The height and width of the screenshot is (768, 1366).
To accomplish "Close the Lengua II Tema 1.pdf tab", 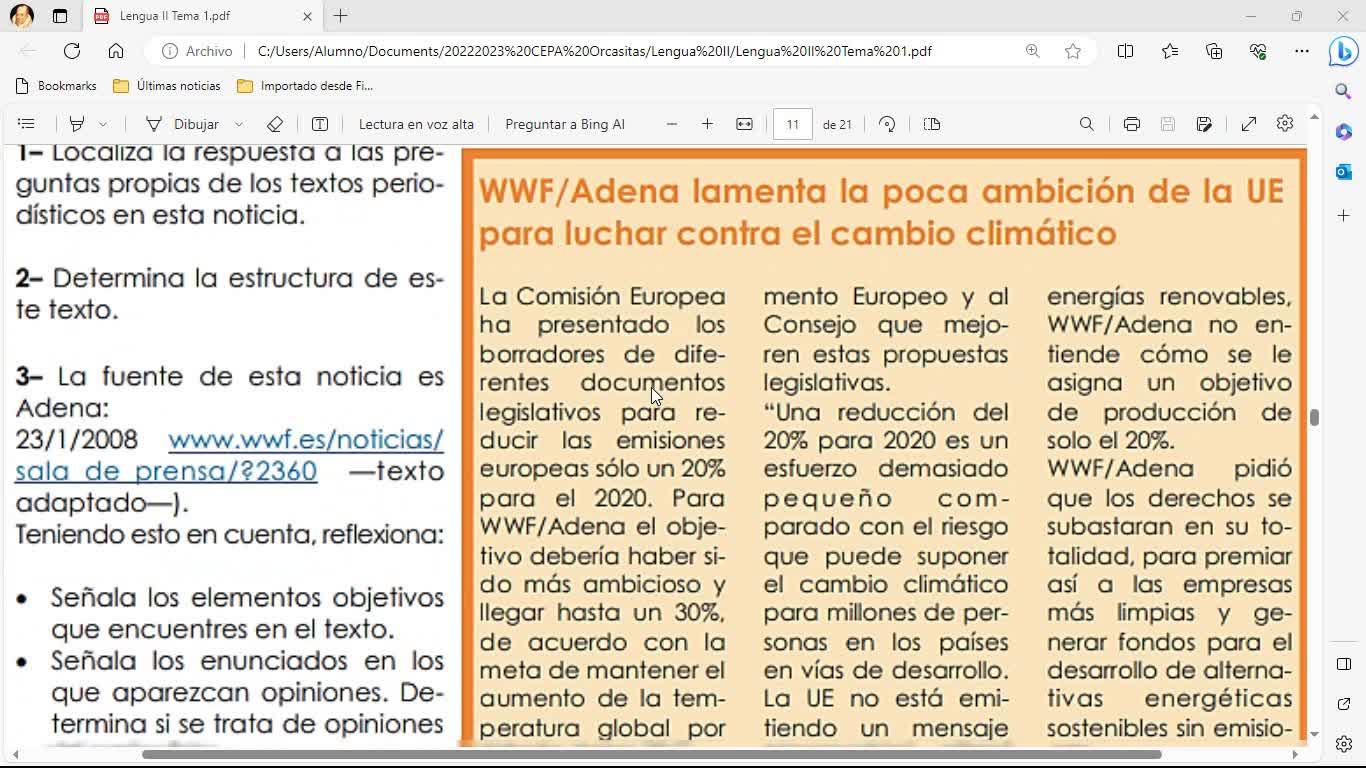I will coord(307,16).
